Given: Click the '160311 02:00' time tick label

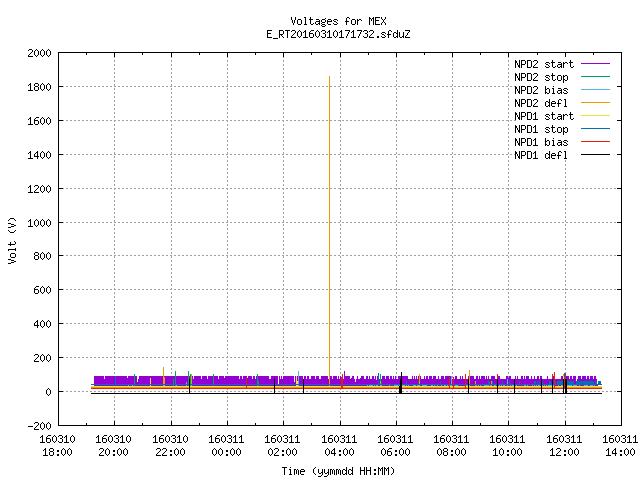Looking at the screenshot, I should [282, 446].
